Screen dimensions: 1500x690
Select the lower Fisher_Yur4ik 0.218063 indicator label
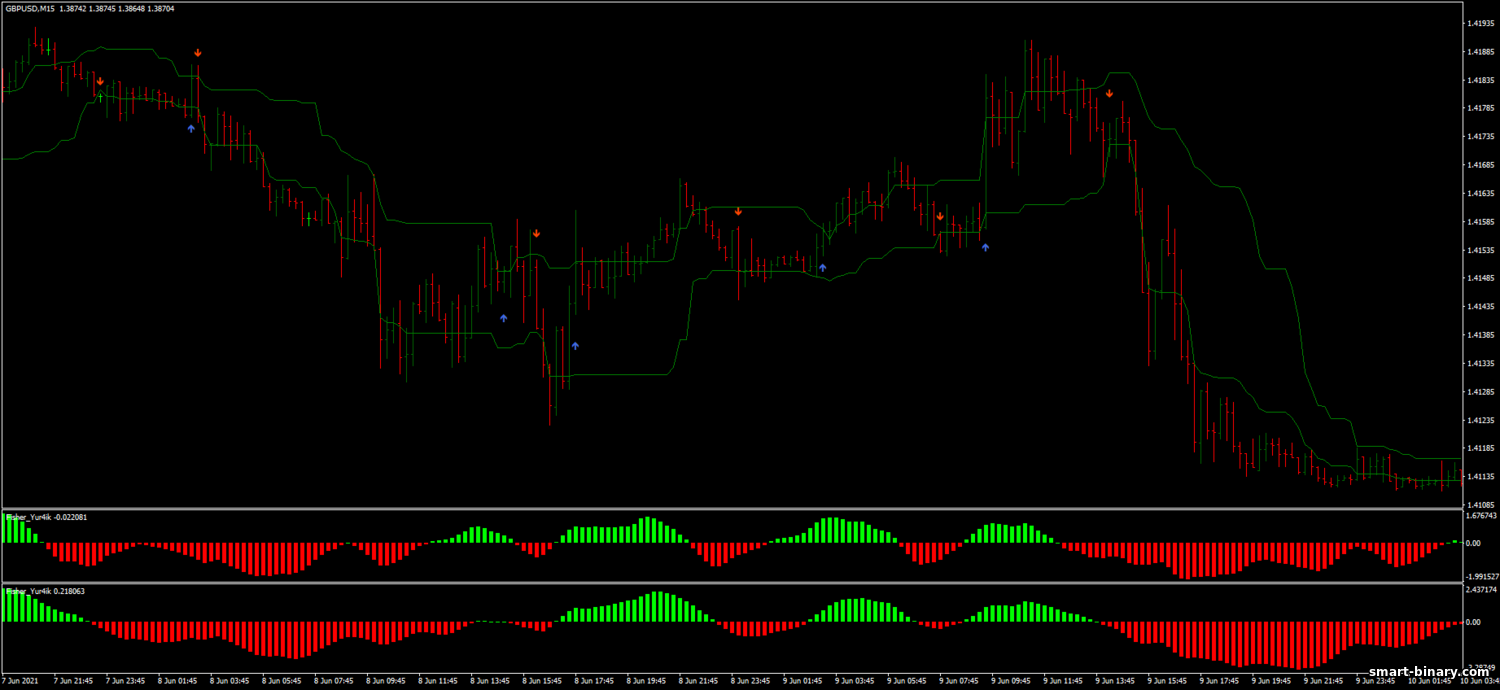point(45,591)
